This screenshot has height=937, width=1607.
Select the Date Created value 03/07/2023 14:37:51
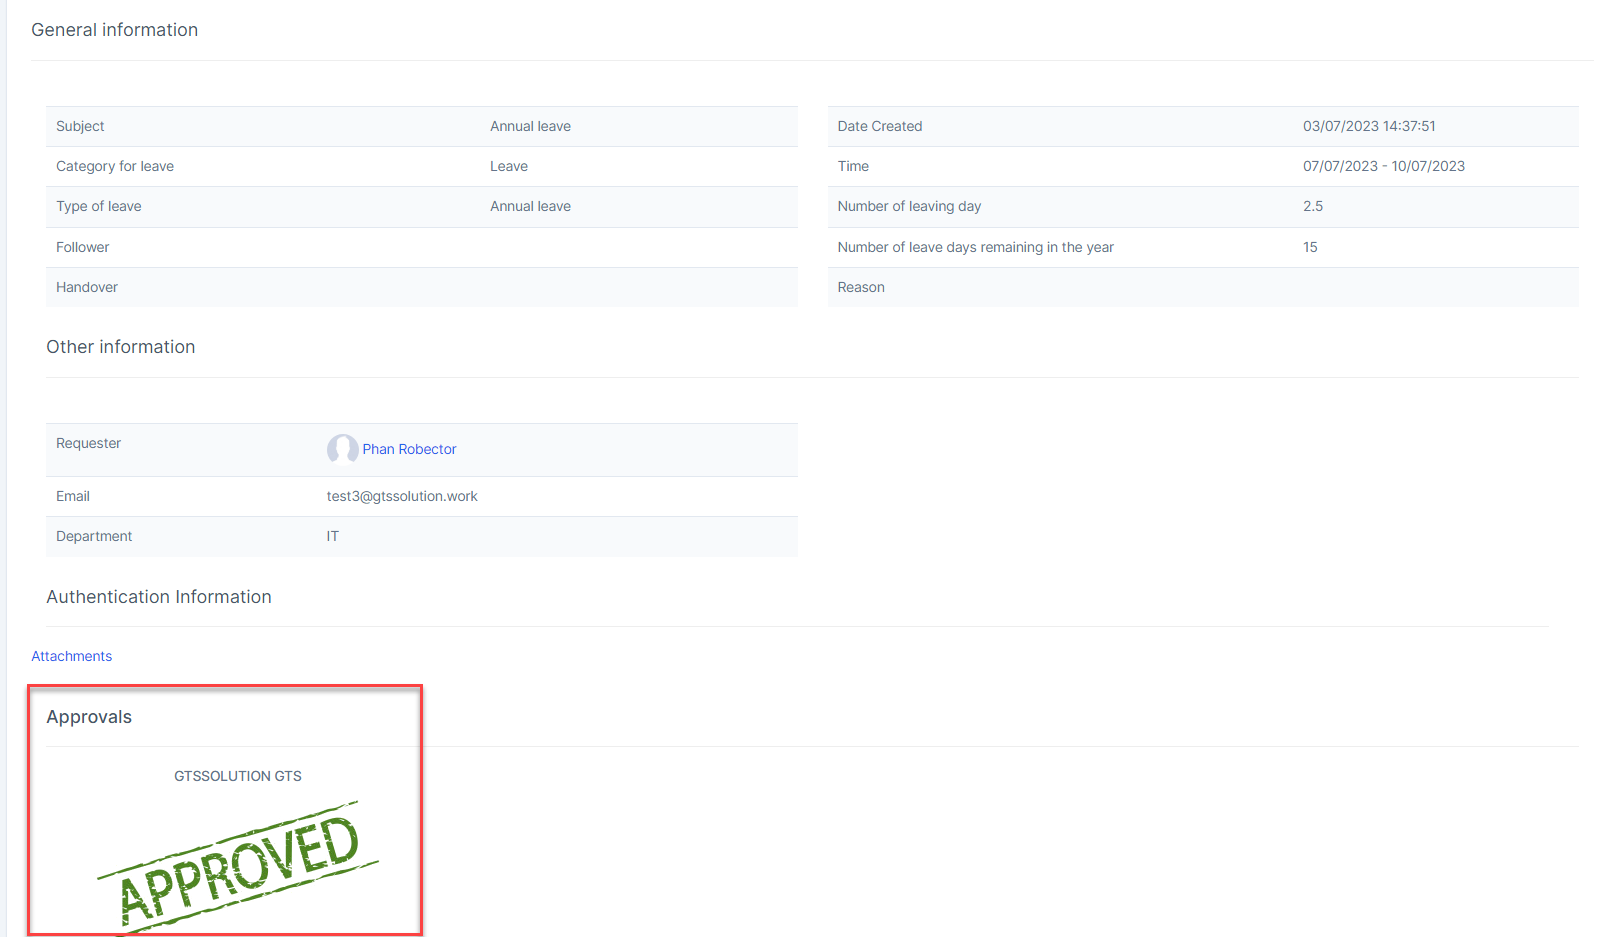[1369, 126]
